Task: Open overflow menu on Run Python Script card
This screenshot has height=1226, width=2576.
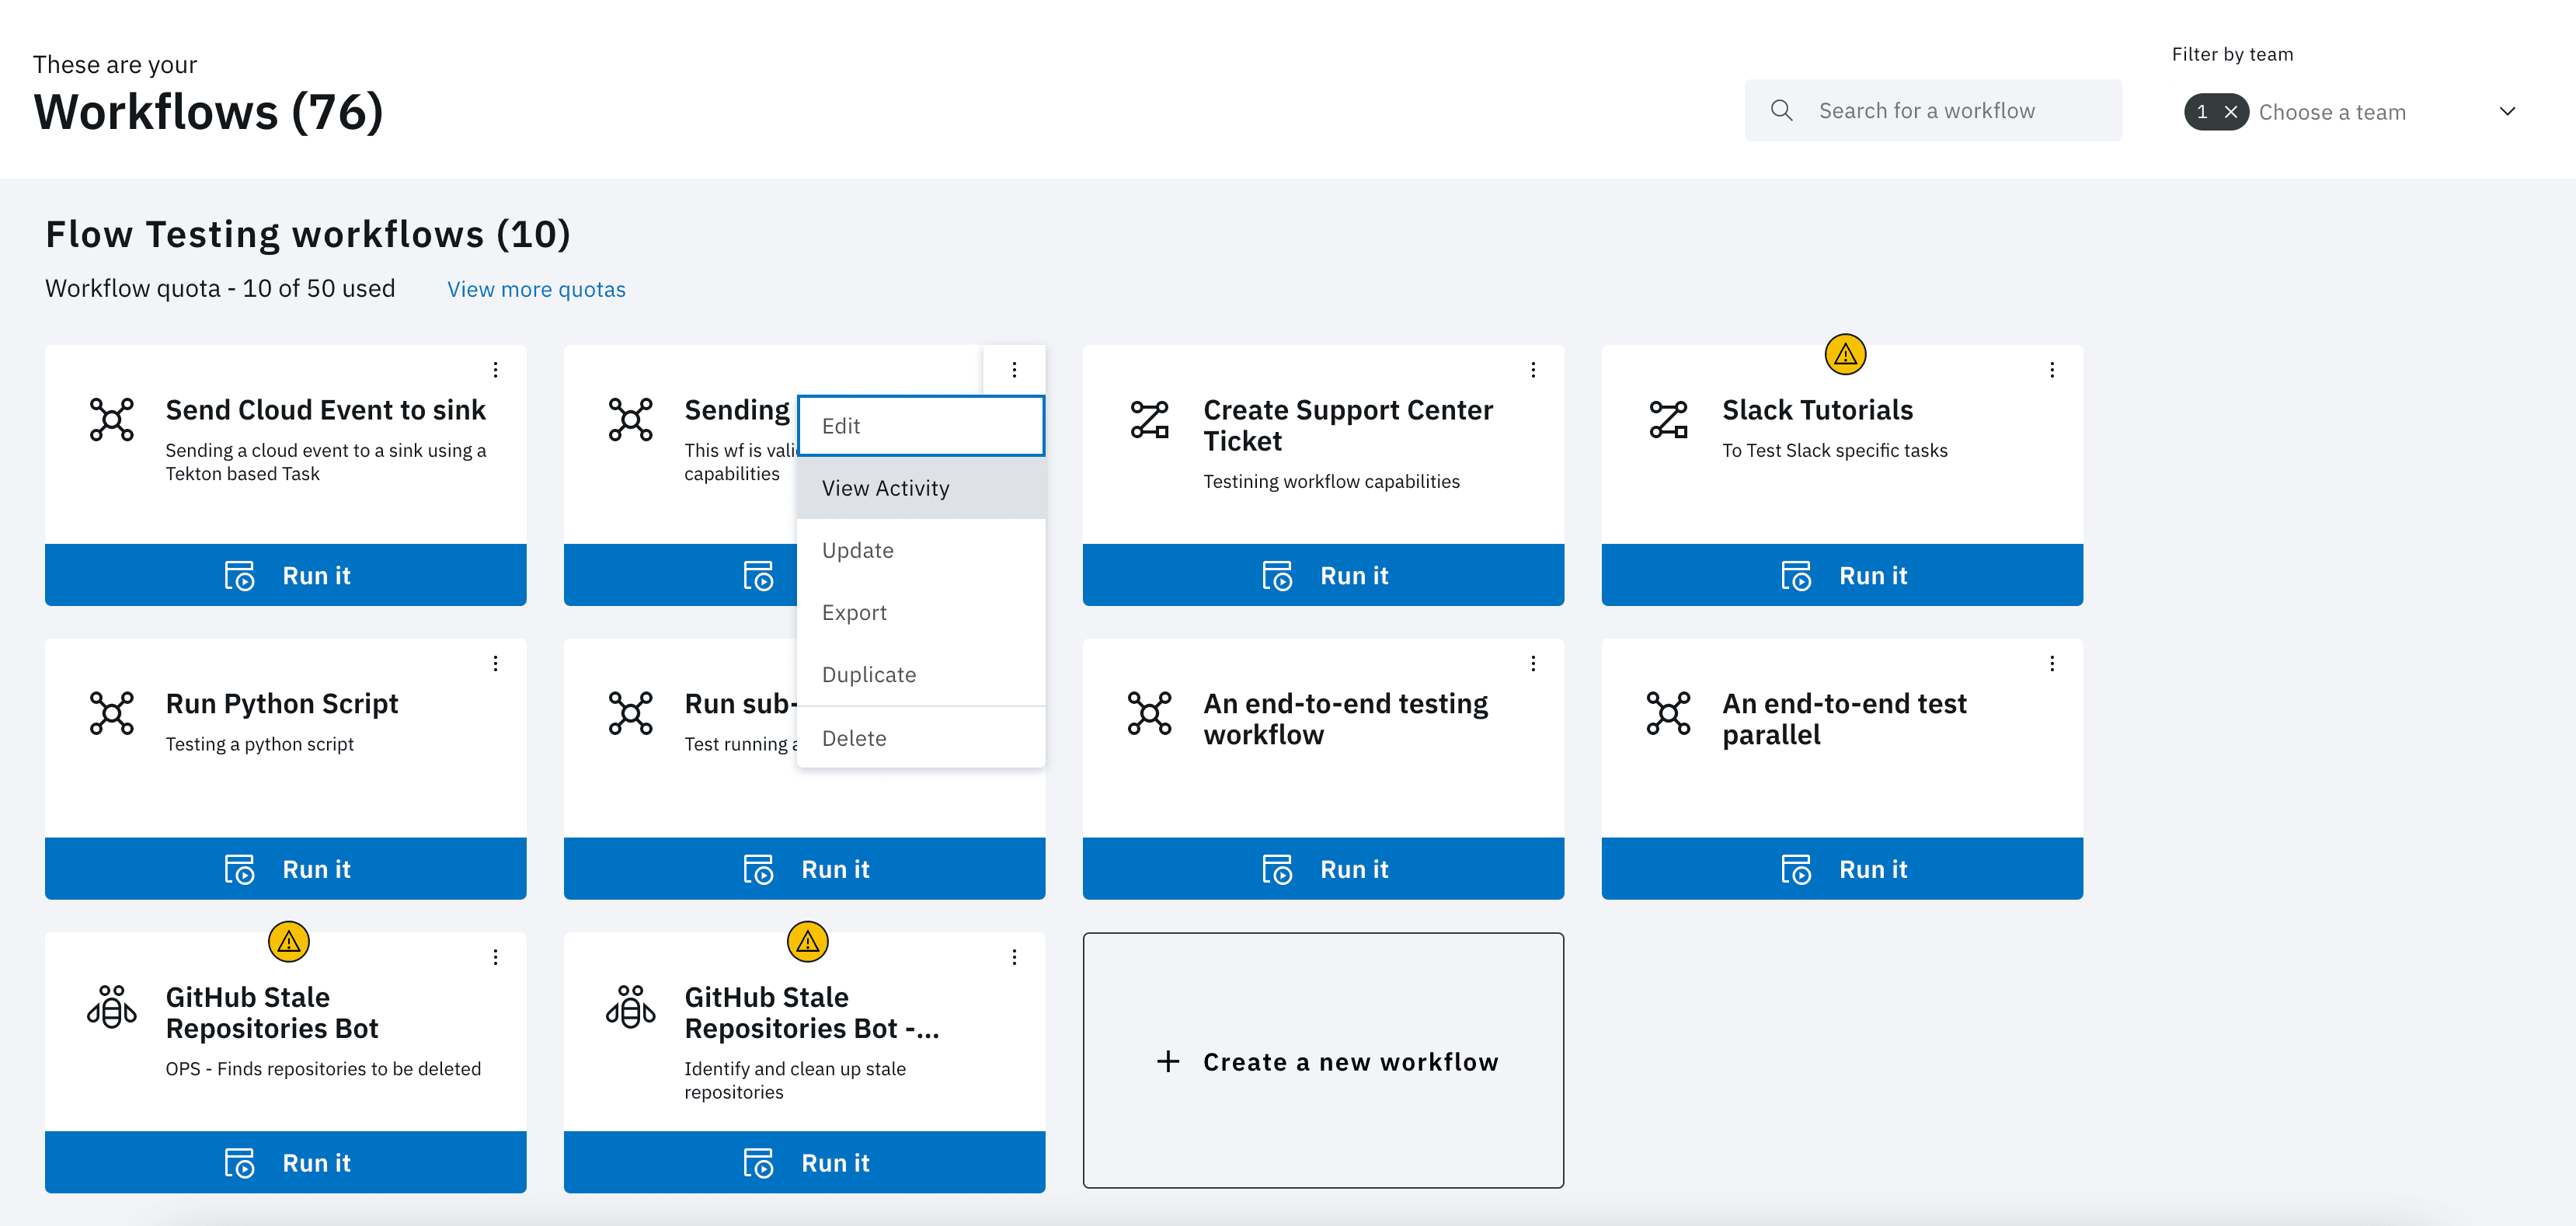Action: pos(495,664)
